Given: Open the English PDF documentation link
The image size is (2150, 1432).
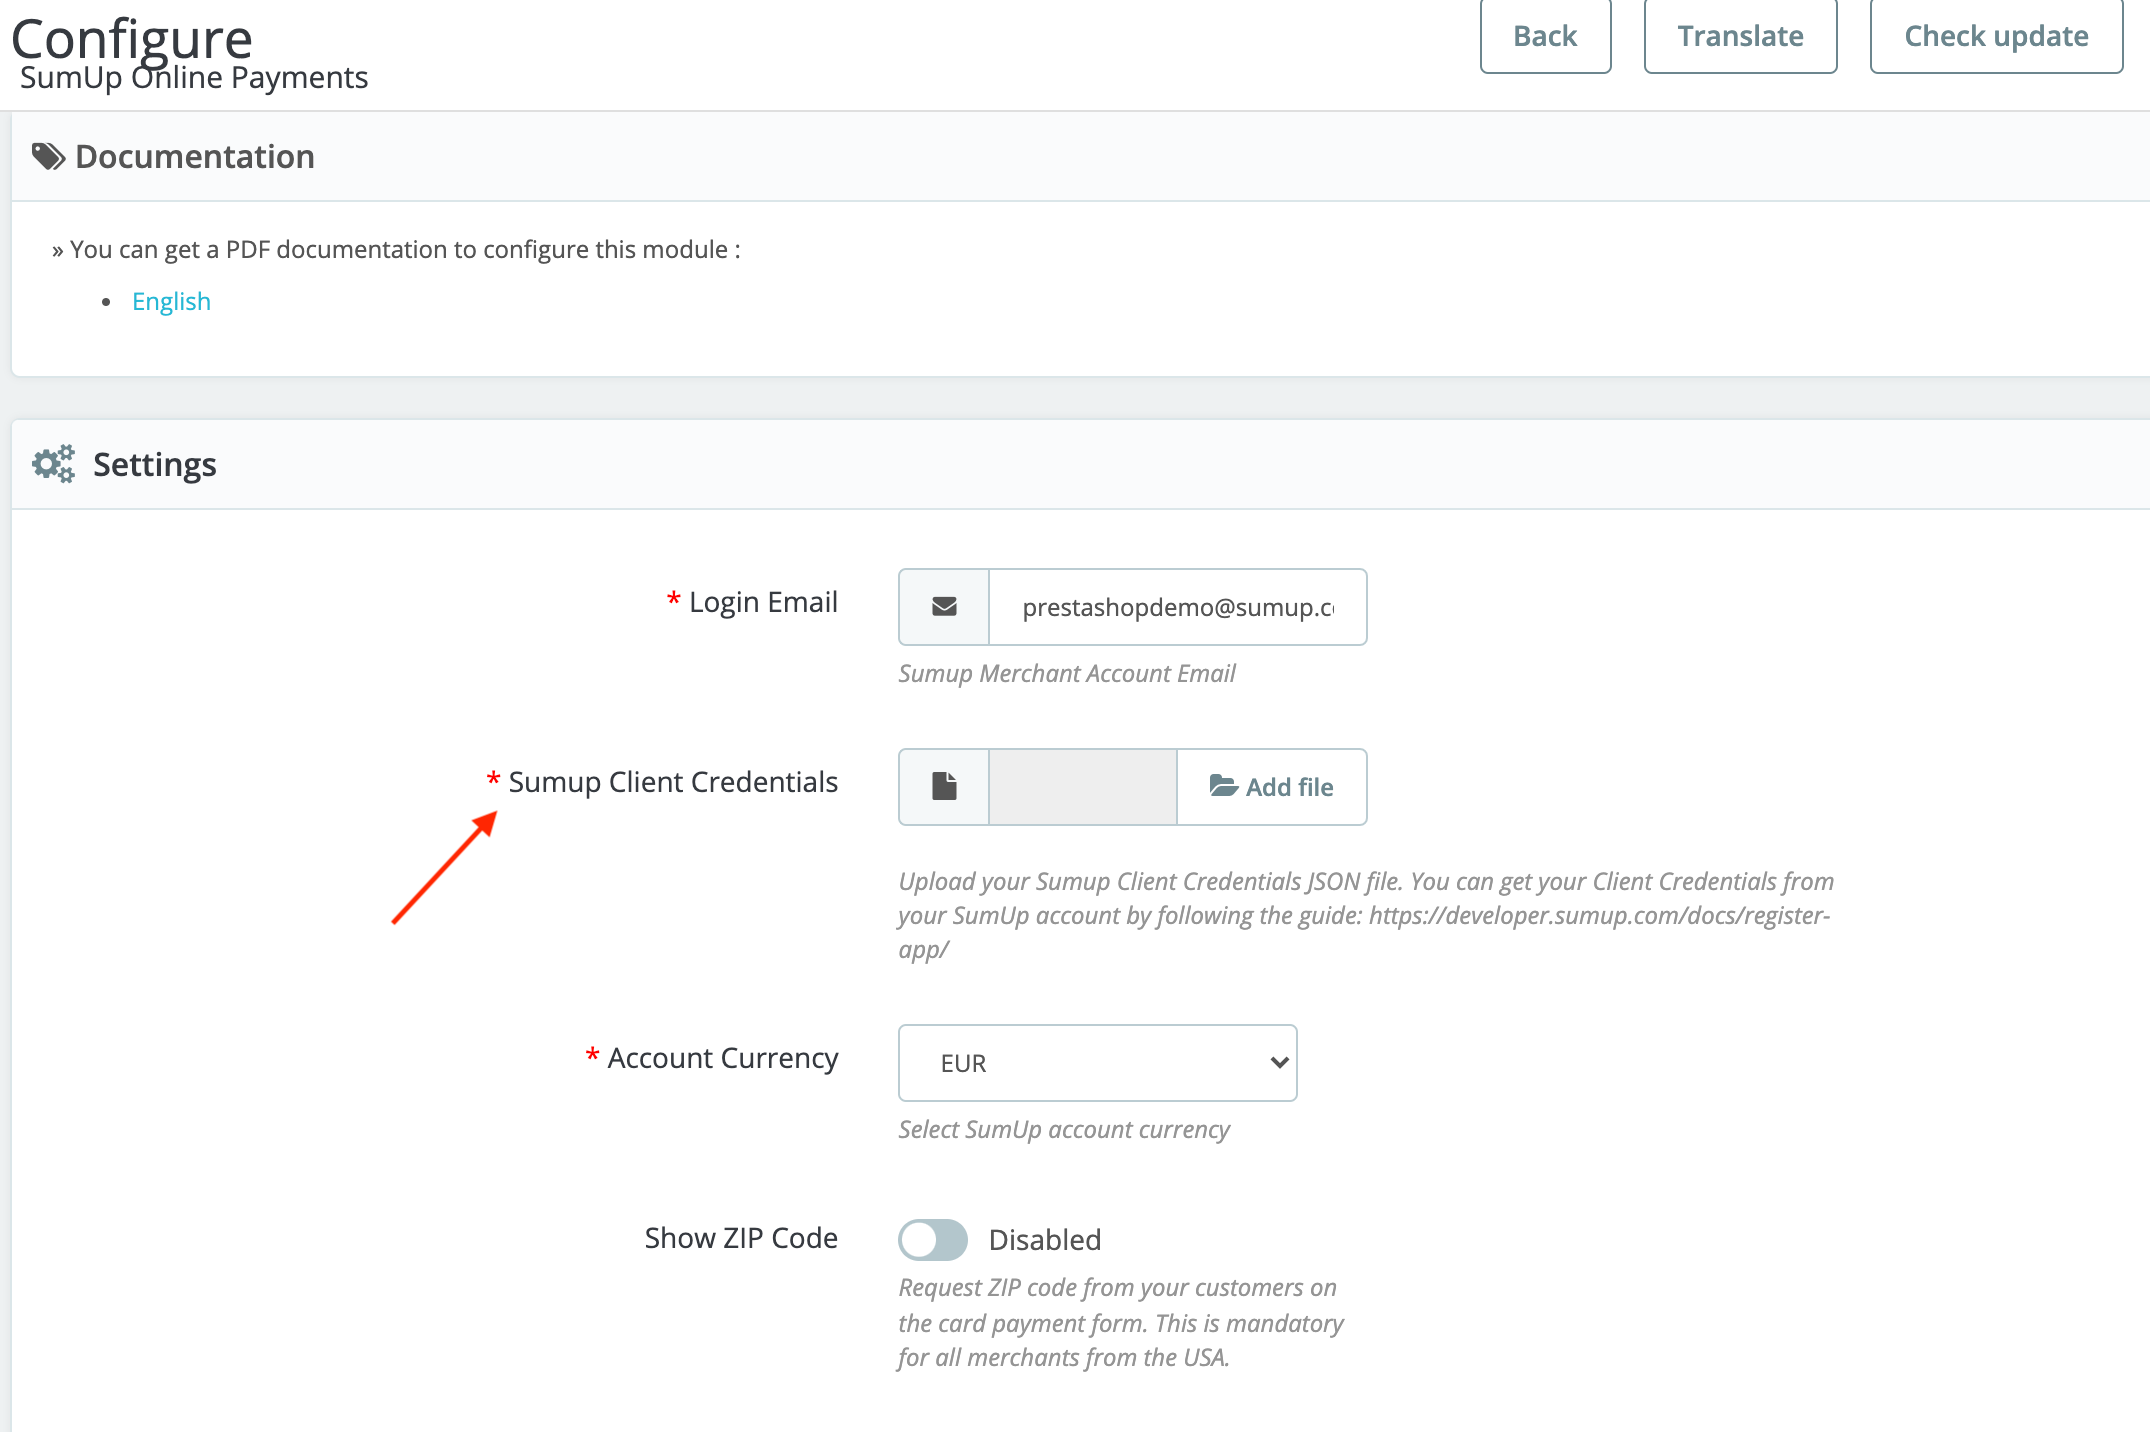Looking at the screenshot, I should click(171, 300).
